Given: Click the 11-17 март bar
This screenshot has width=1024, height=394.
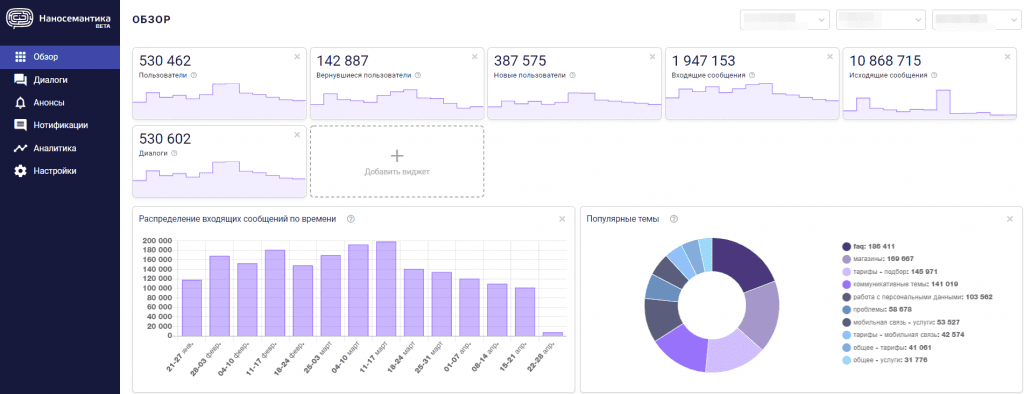Looking at the screenshot, I should pyautogui.click(x=385, y=289).
